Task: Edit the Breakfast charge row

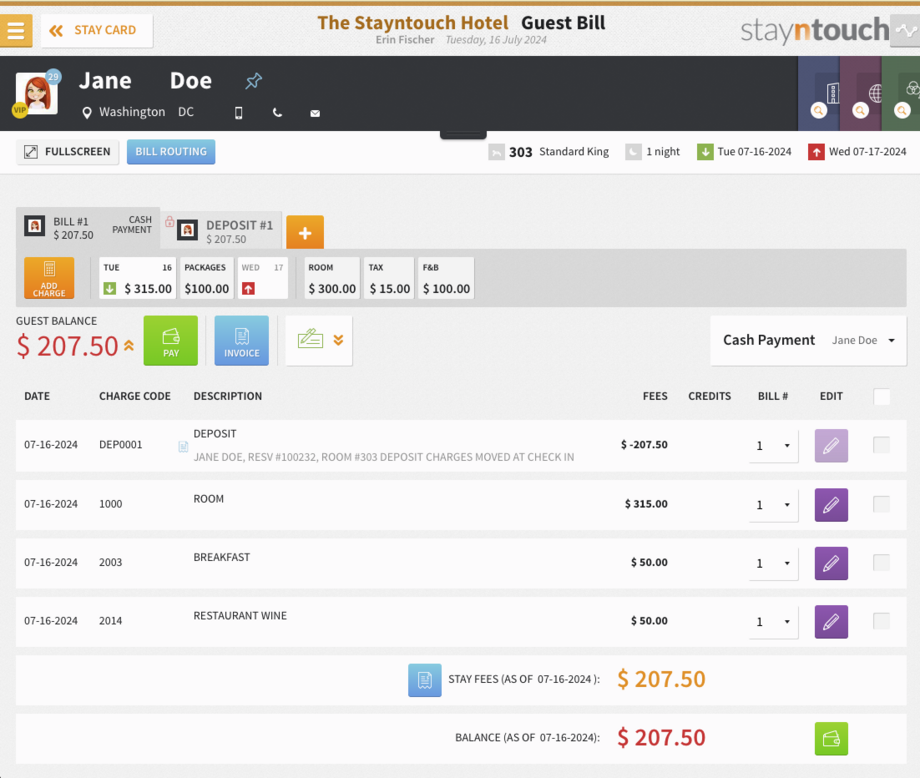Action: [831, 563]
